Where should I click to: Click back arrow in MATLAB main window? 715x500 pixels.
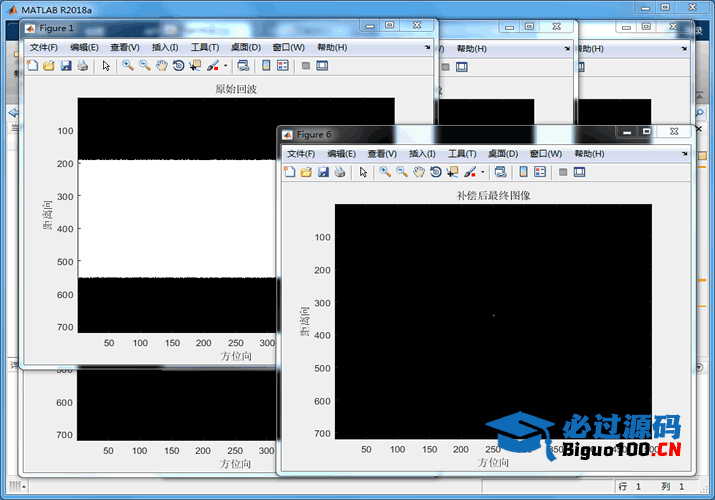pyautogui.click(x=13, y=113)
